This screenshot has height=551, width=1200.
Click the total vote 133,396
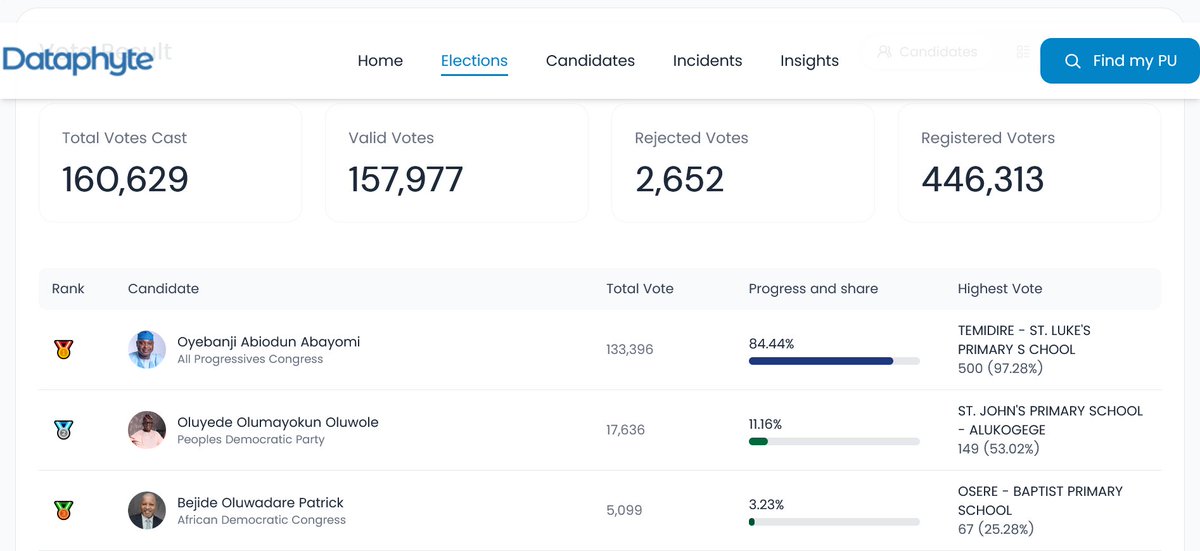pos(630,349)
